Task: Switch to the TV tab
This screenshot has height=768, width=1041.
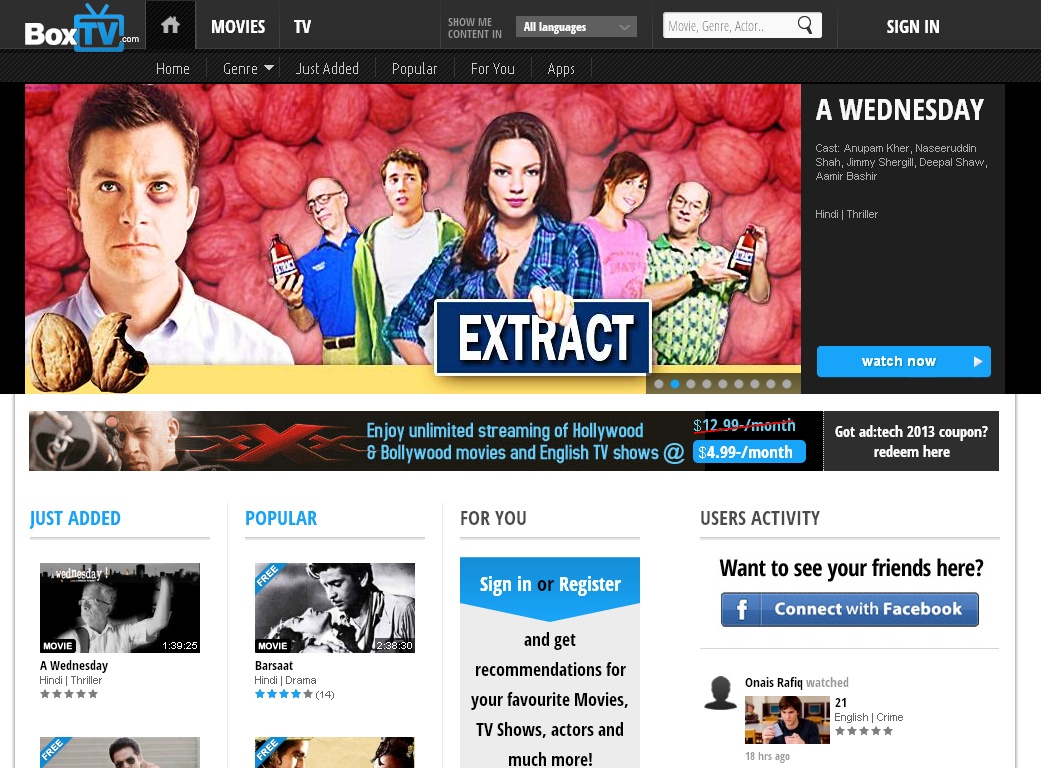Action: click(302, 26)
